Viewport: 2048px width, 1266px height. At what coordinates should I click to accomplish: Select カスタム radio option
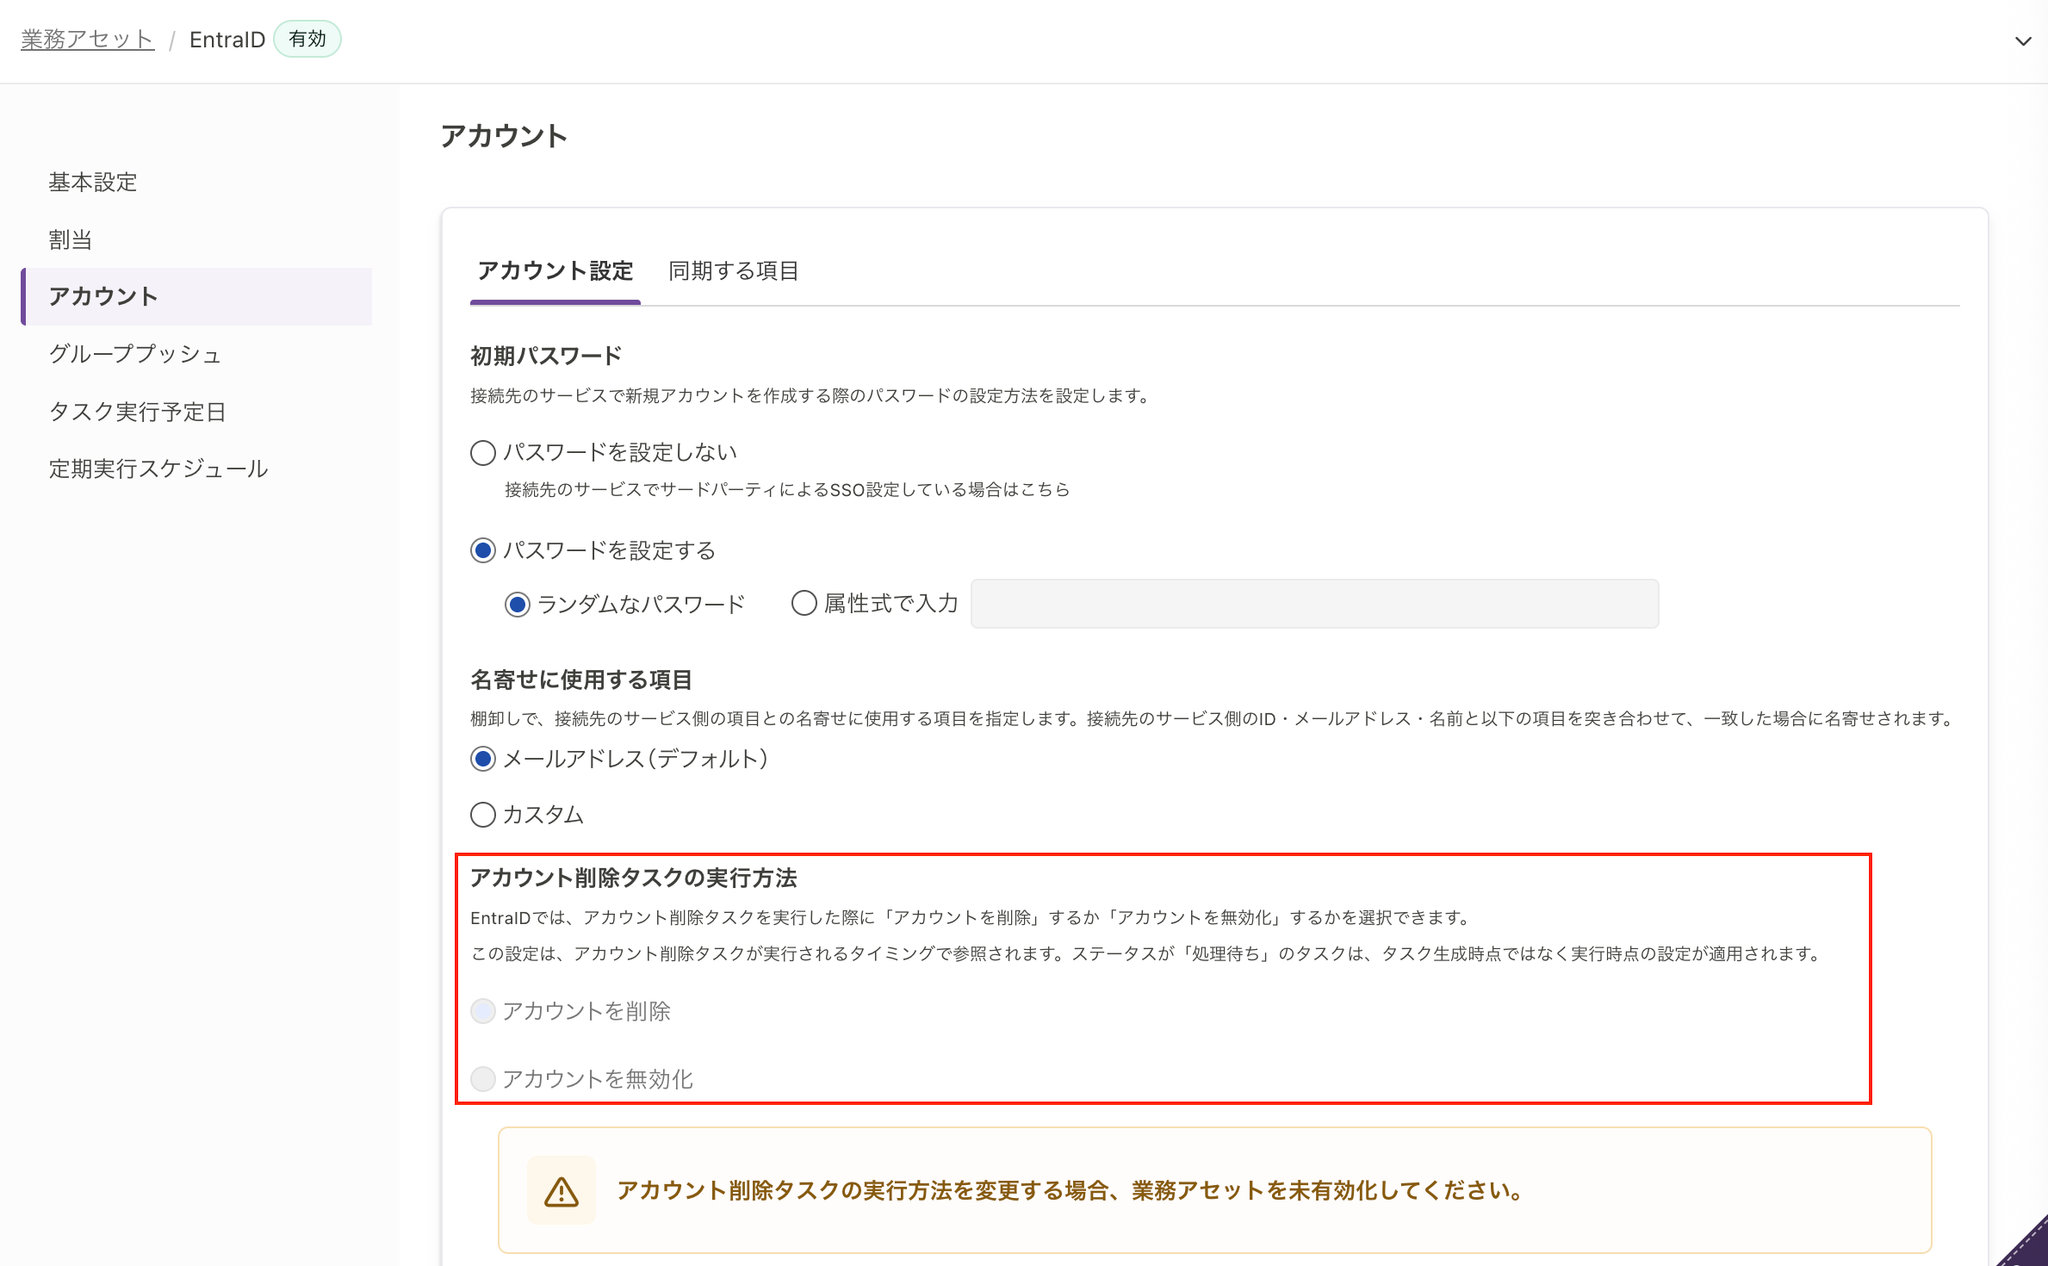(483, 815)
